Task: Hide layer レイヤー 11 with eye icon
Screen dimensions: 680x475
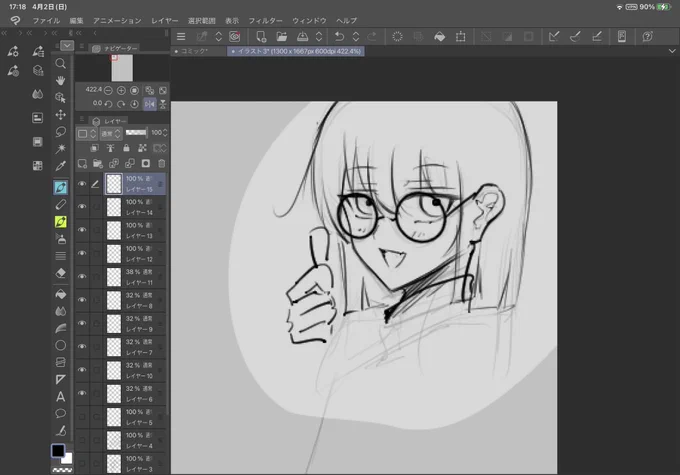Action: [82, 277]
